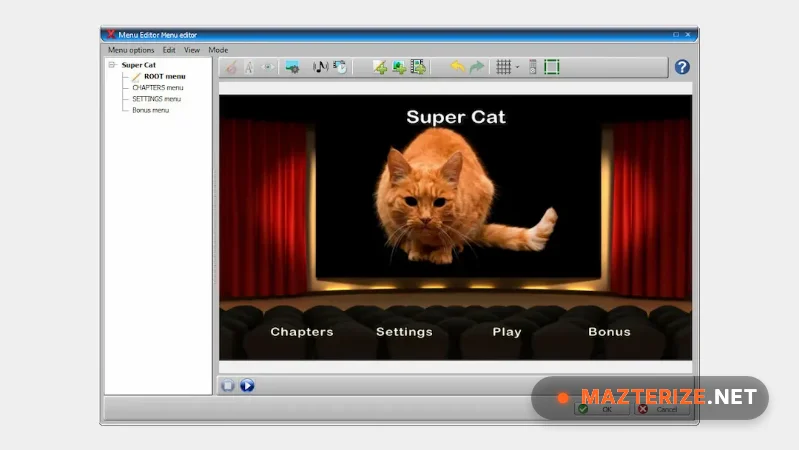Click the pencil icon beside ROOT menu
The height and width of the screenshot is (450, 799).
136,77
